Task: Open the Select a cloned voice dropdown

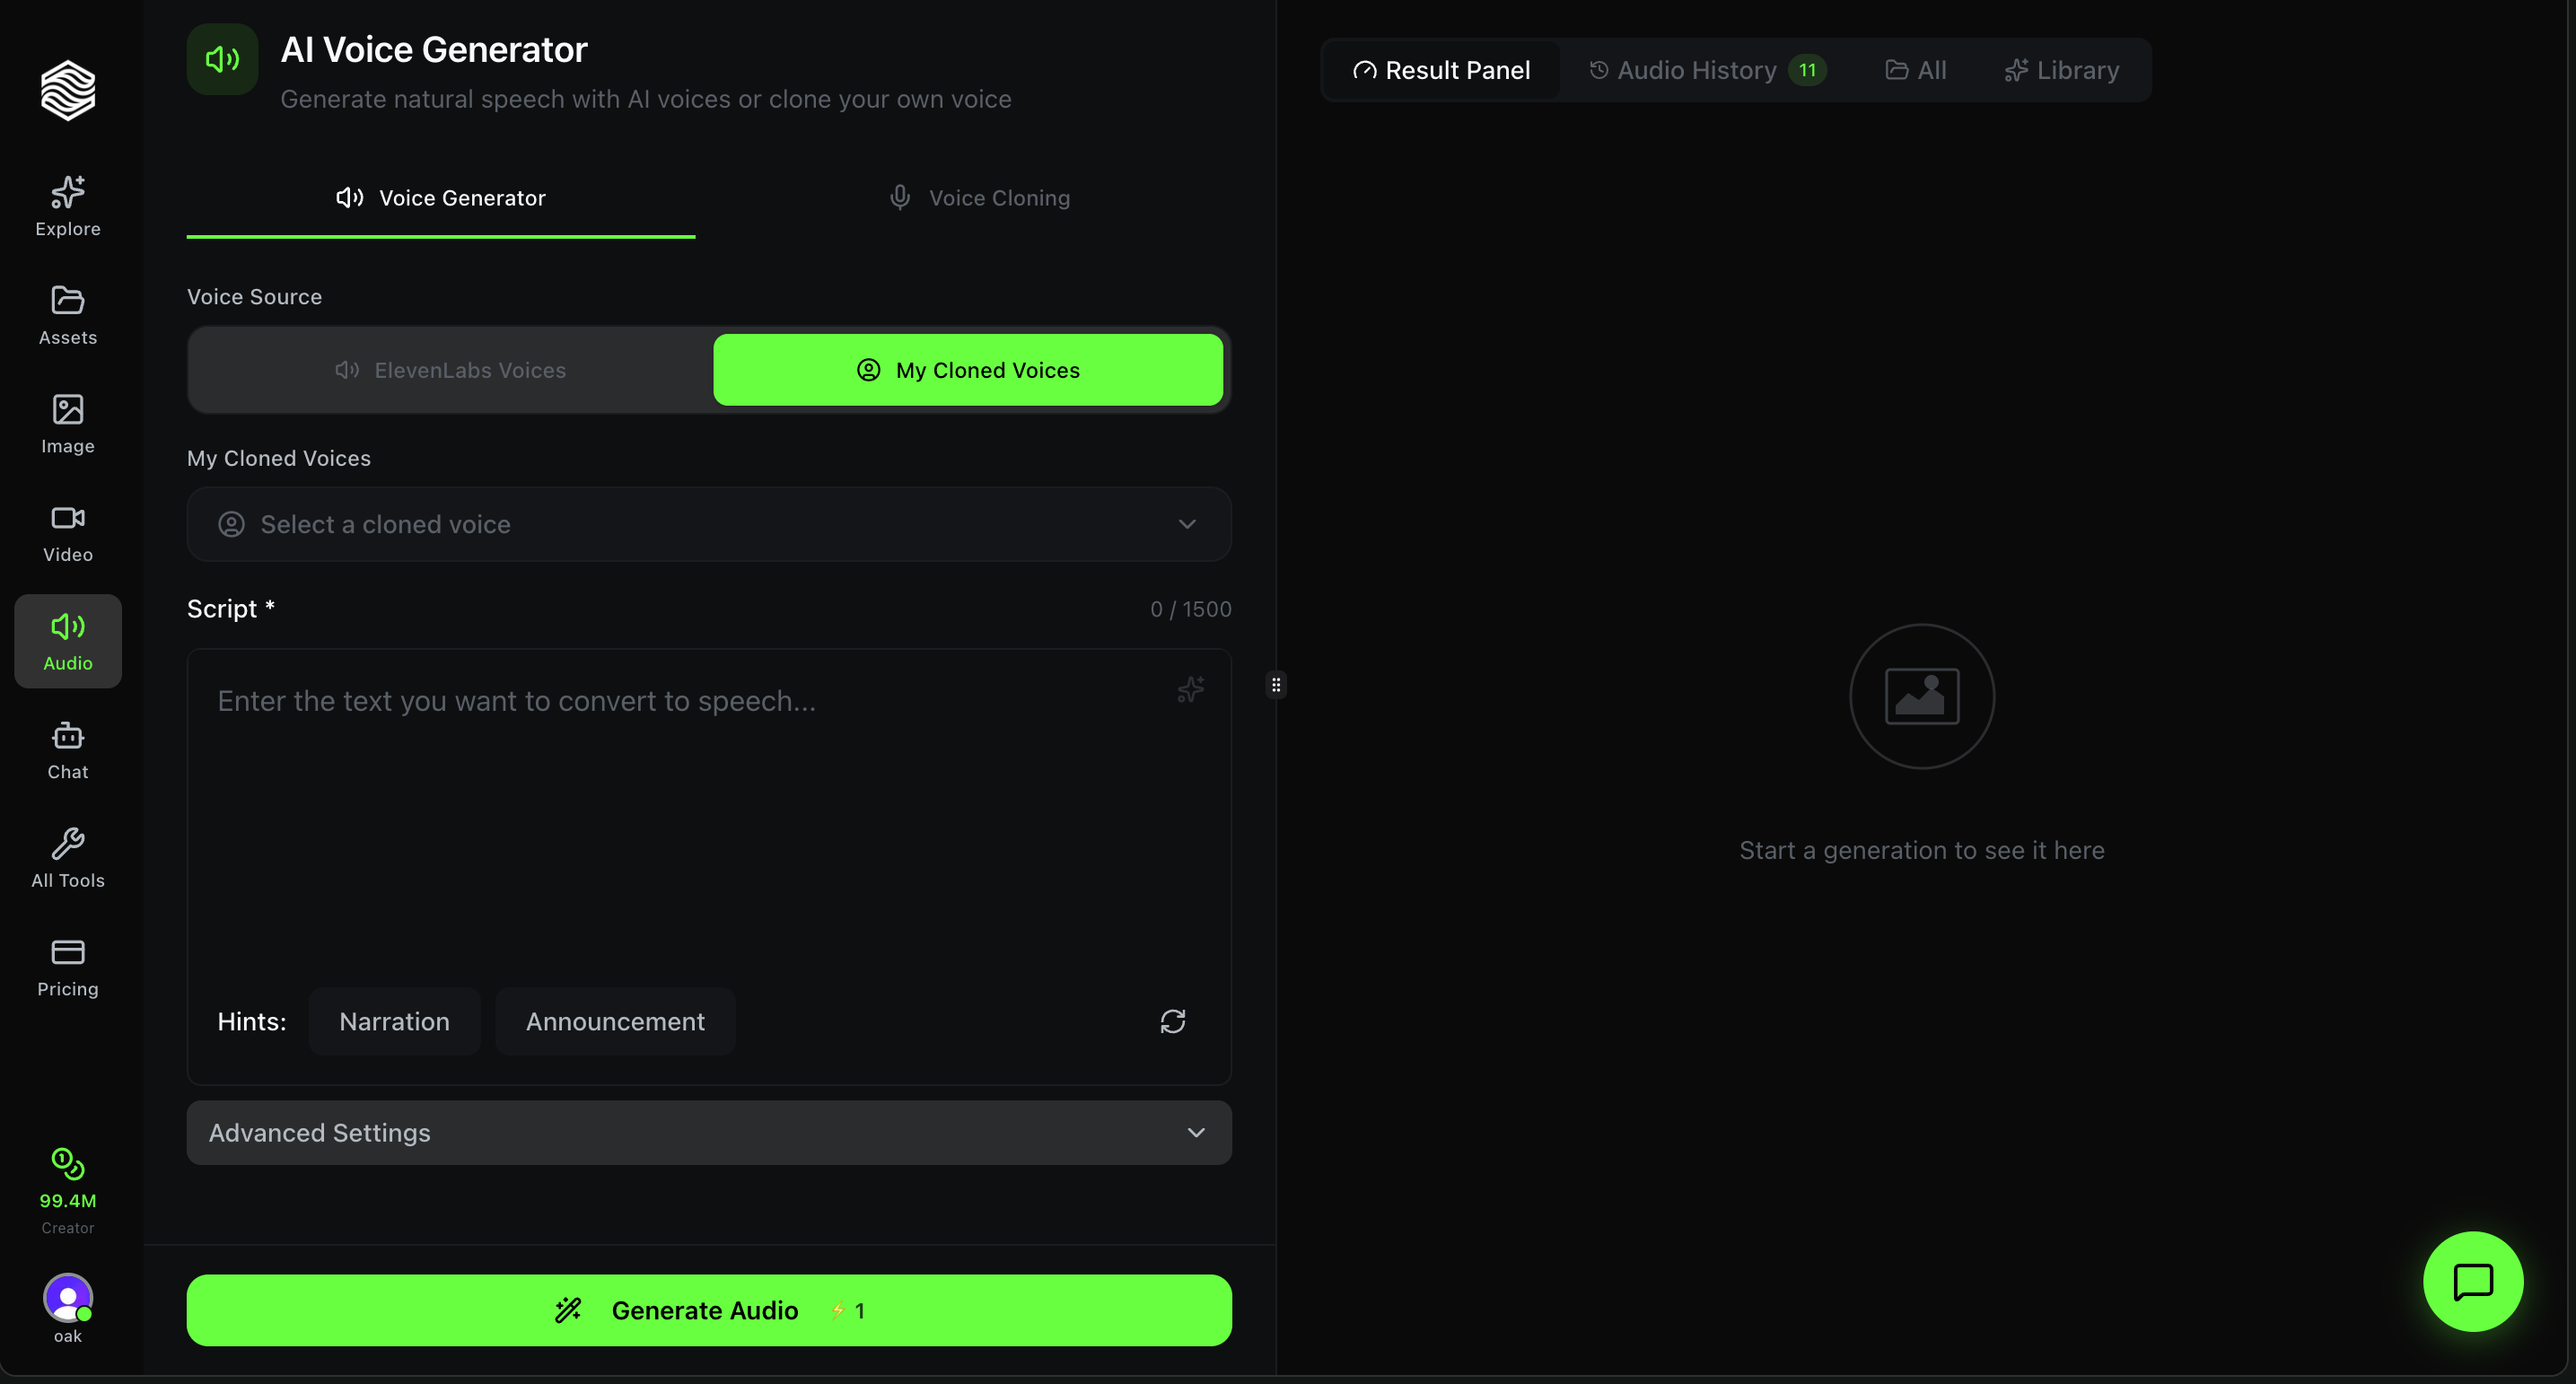Action: point(708,524)
